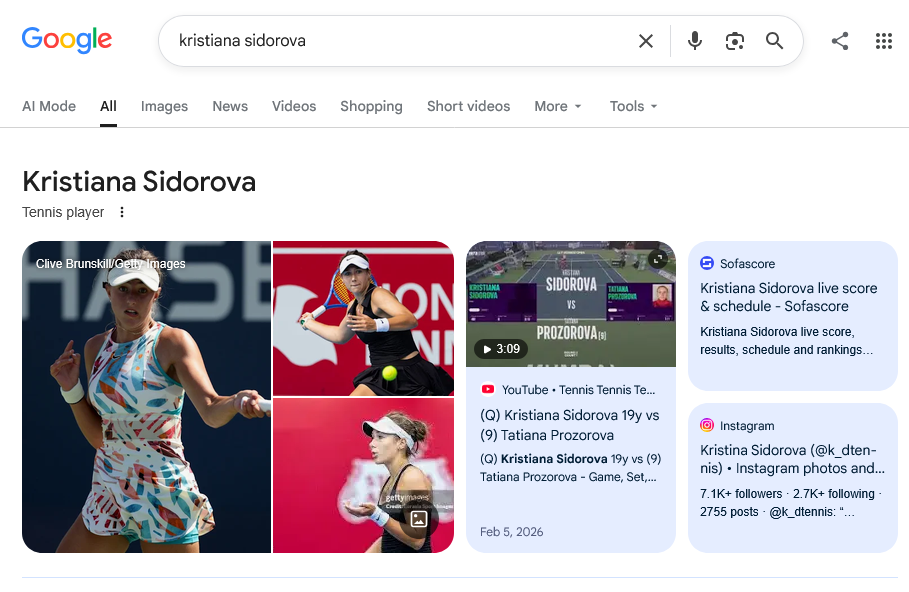Image resolution: width=909 pixels, height=592 pixels.
Task: Switch to Images tab
Action: tap(164, 106)
